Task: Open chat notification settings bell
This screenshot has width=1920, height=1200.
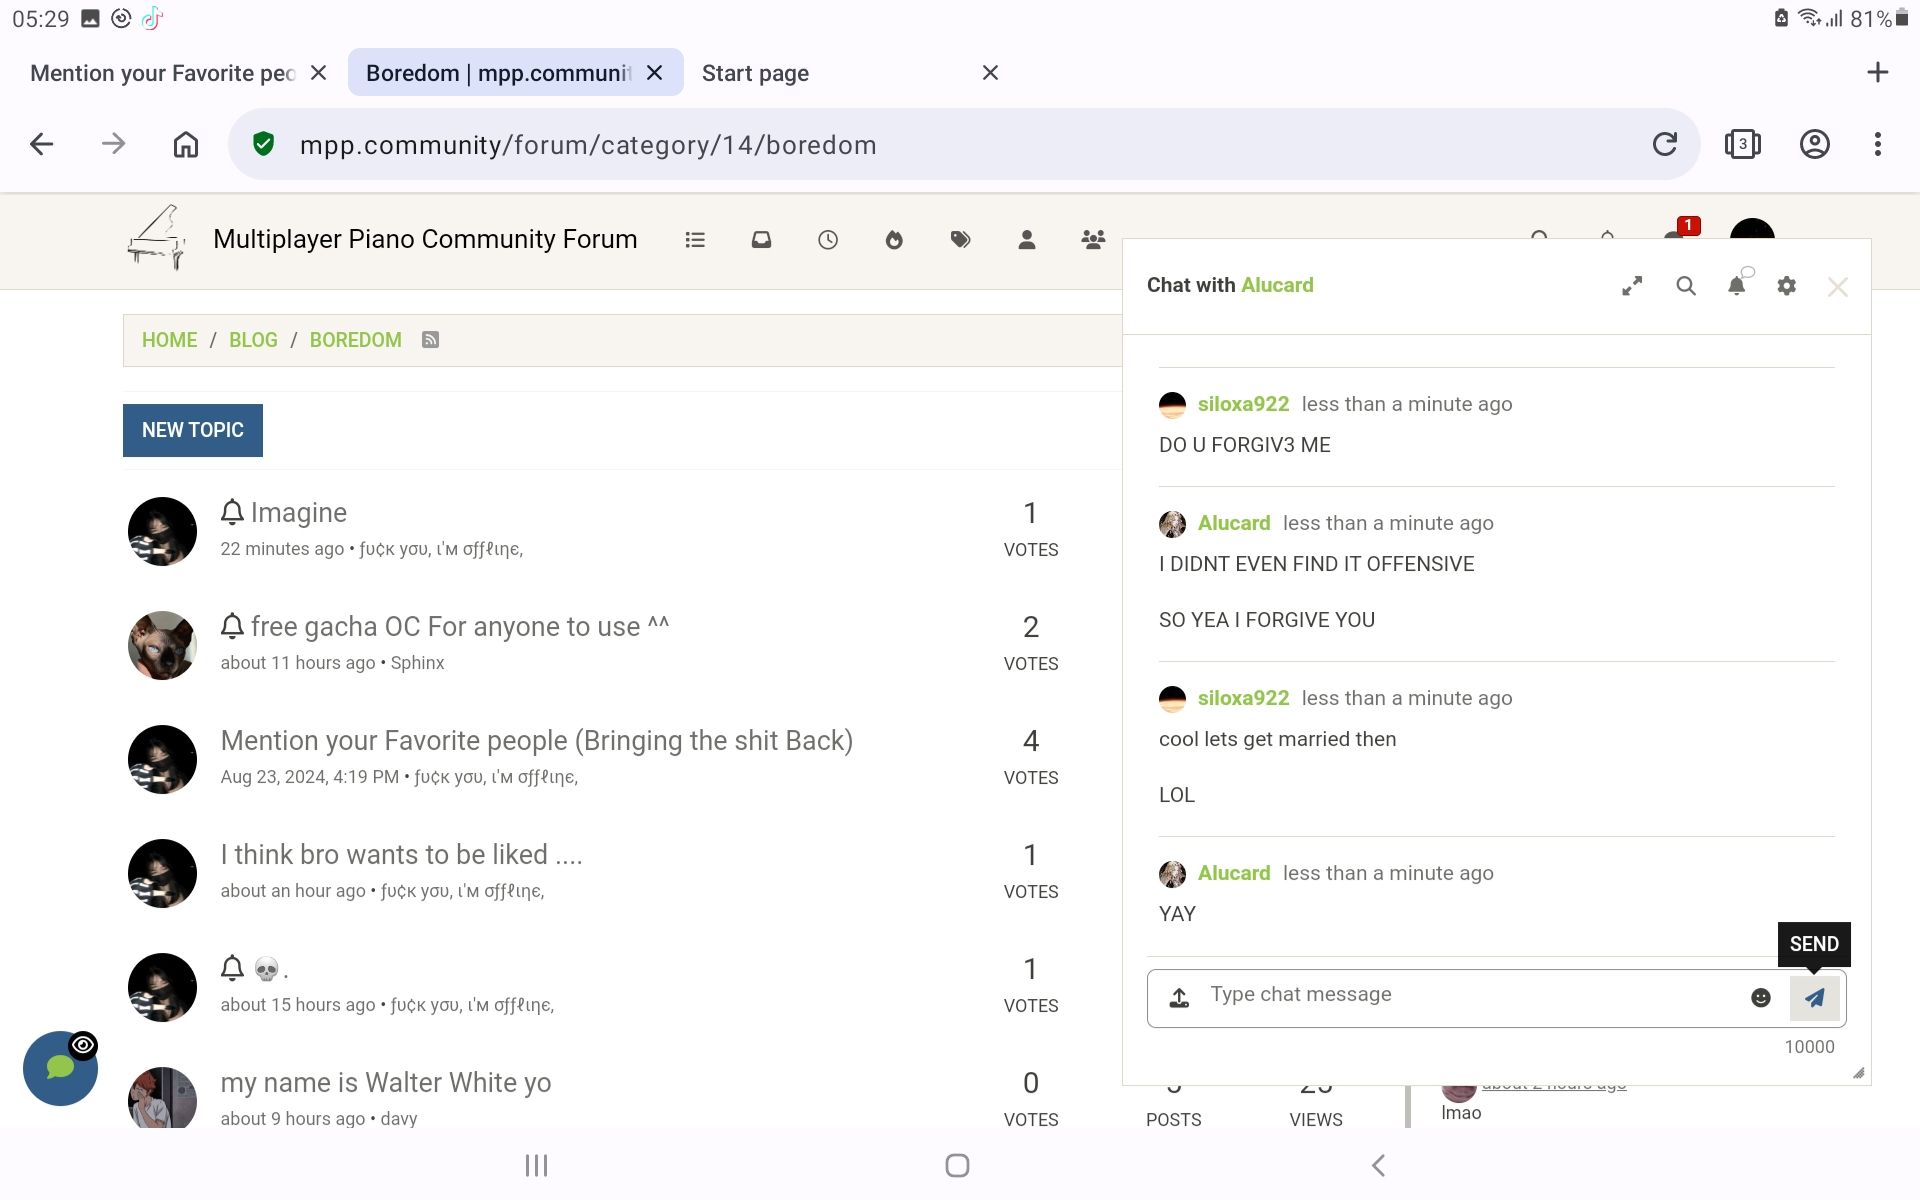Action: (1738, 284)
